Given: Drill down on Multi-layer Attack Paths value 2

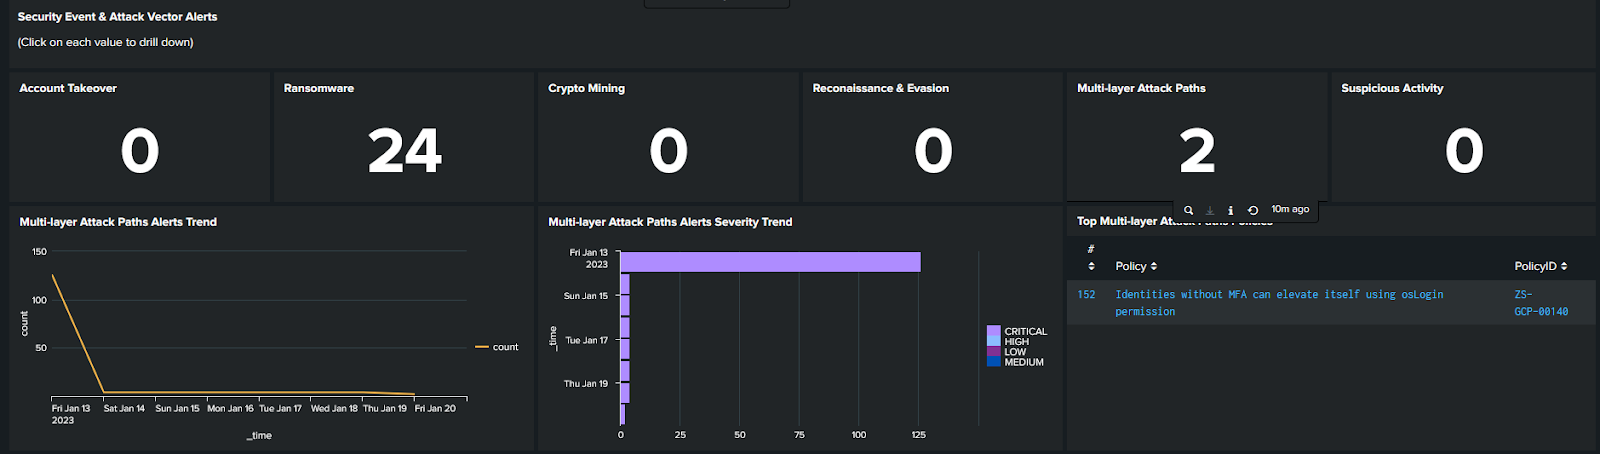Looking at the screenshot, I should point(1197,151).
